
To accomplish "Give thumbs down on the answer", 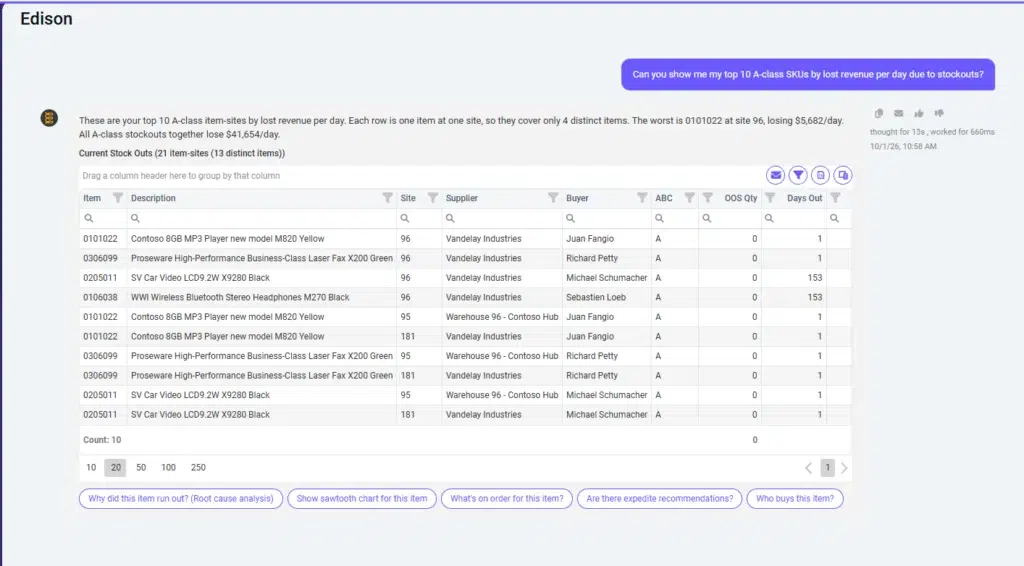I will click(939, 114).
